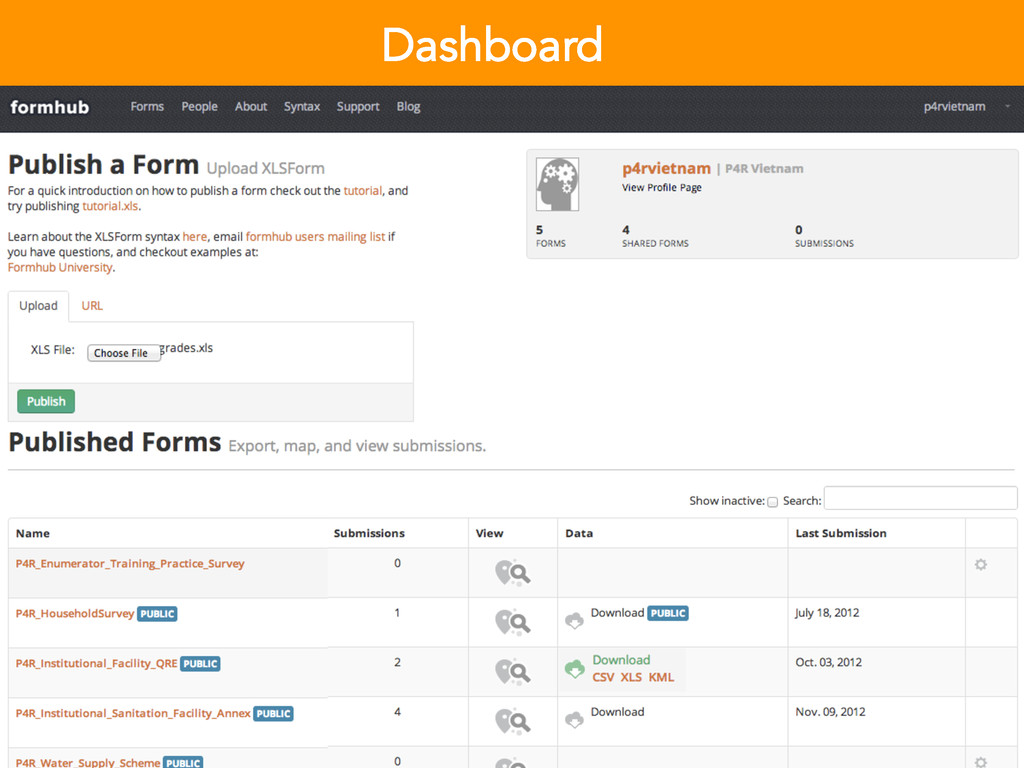Open the Forms menu in navbar

(x=147, y=106)
